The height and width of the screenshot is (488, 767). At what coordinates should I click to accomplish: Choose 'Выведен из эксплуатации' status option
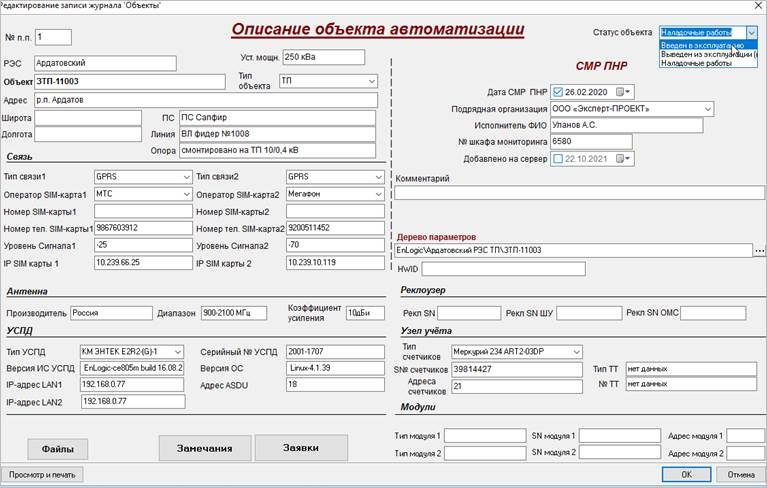click(708, 54)
